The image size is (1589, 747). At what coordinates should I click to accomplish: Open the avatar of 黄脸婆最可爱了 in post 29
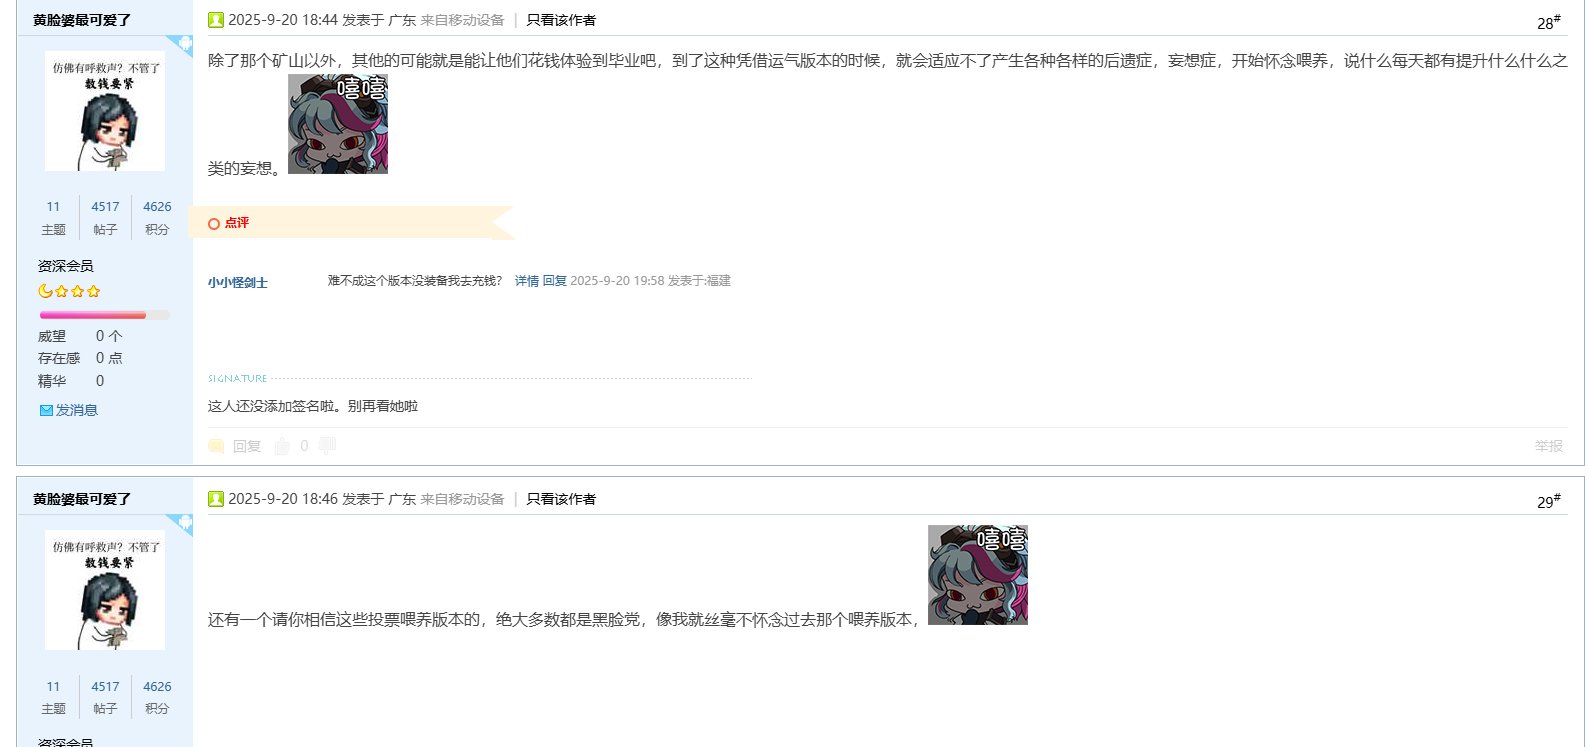105,590
